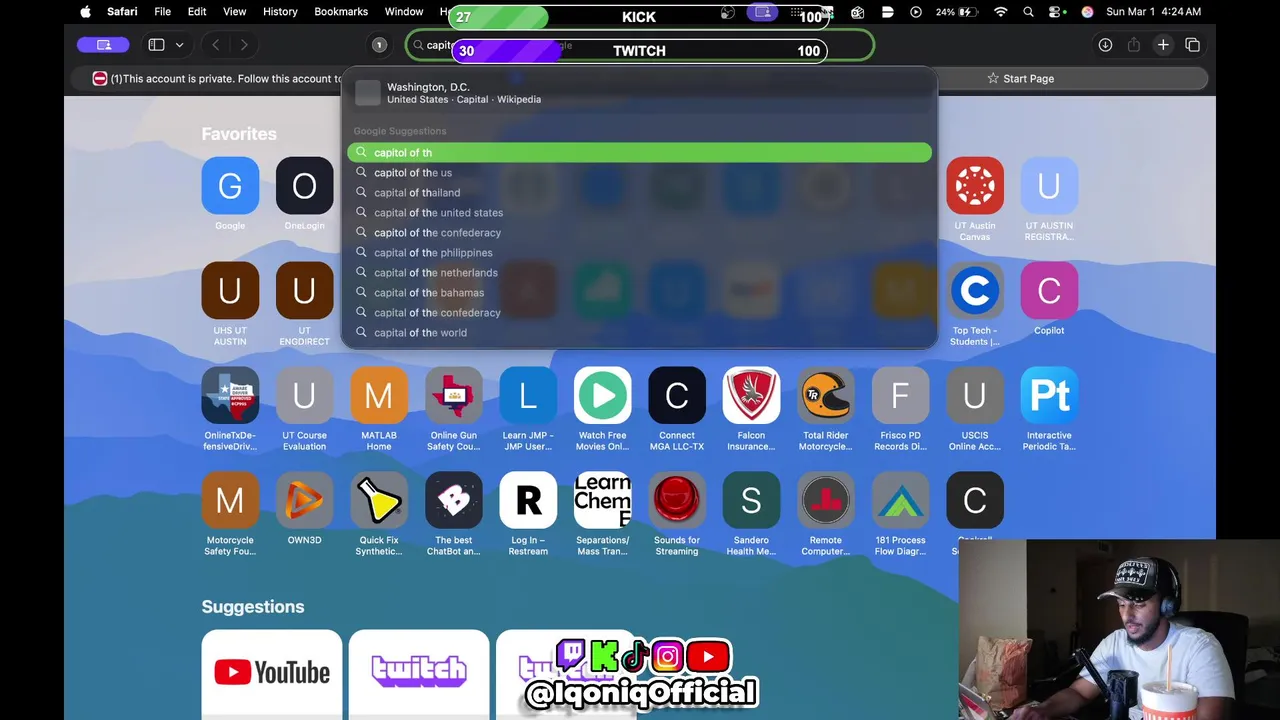Open Log In – Restream favorite
This screenshot has height=720, width=1280.
[528, 500]
